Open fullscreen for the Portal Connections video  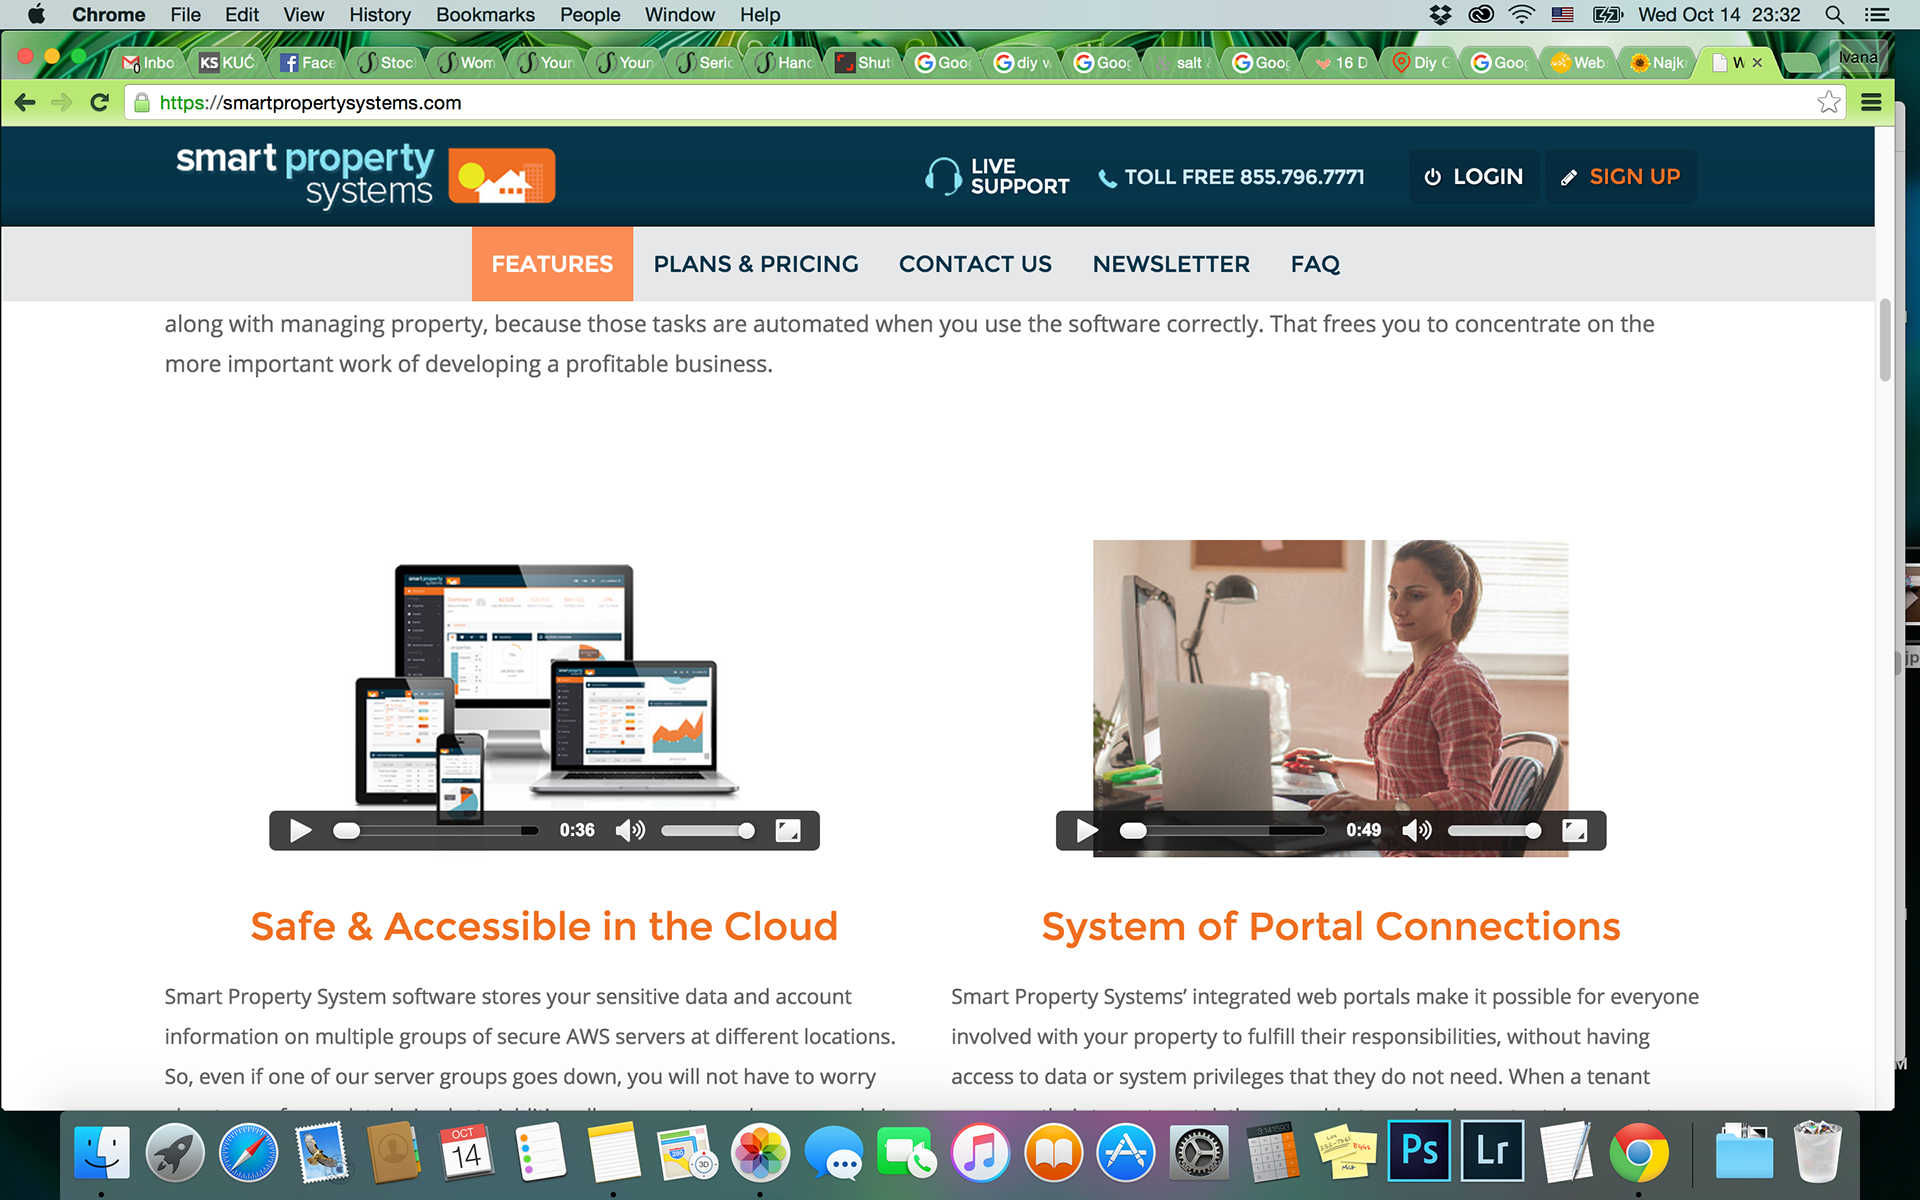pos(1575,831)
